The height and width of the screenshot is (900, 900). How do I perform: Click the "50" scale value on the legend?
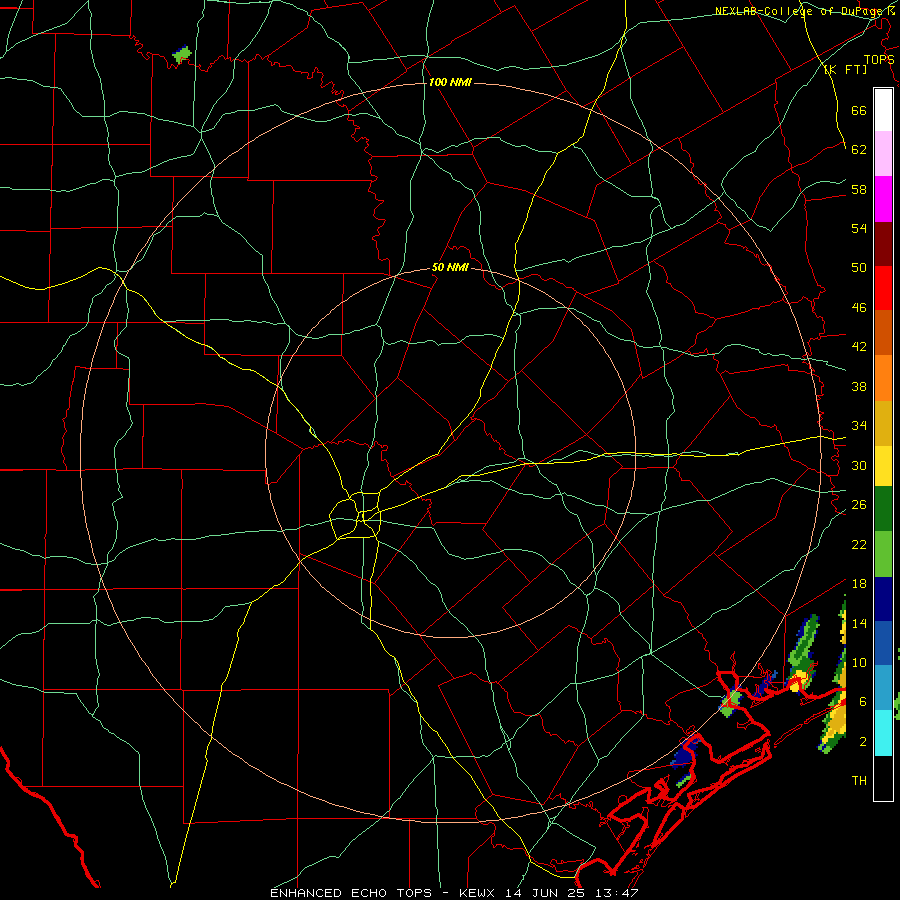click(859, 268)
